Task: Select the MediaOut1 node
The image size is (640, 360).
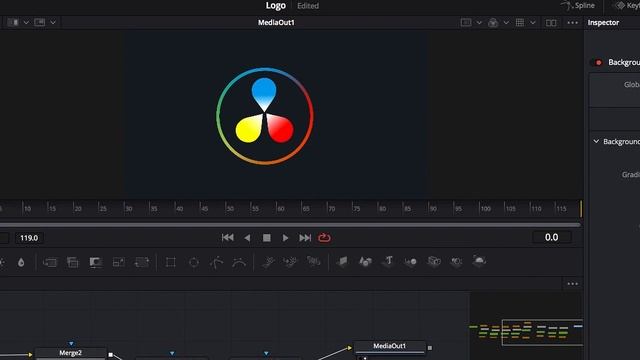Action: [x=390, y=346]
